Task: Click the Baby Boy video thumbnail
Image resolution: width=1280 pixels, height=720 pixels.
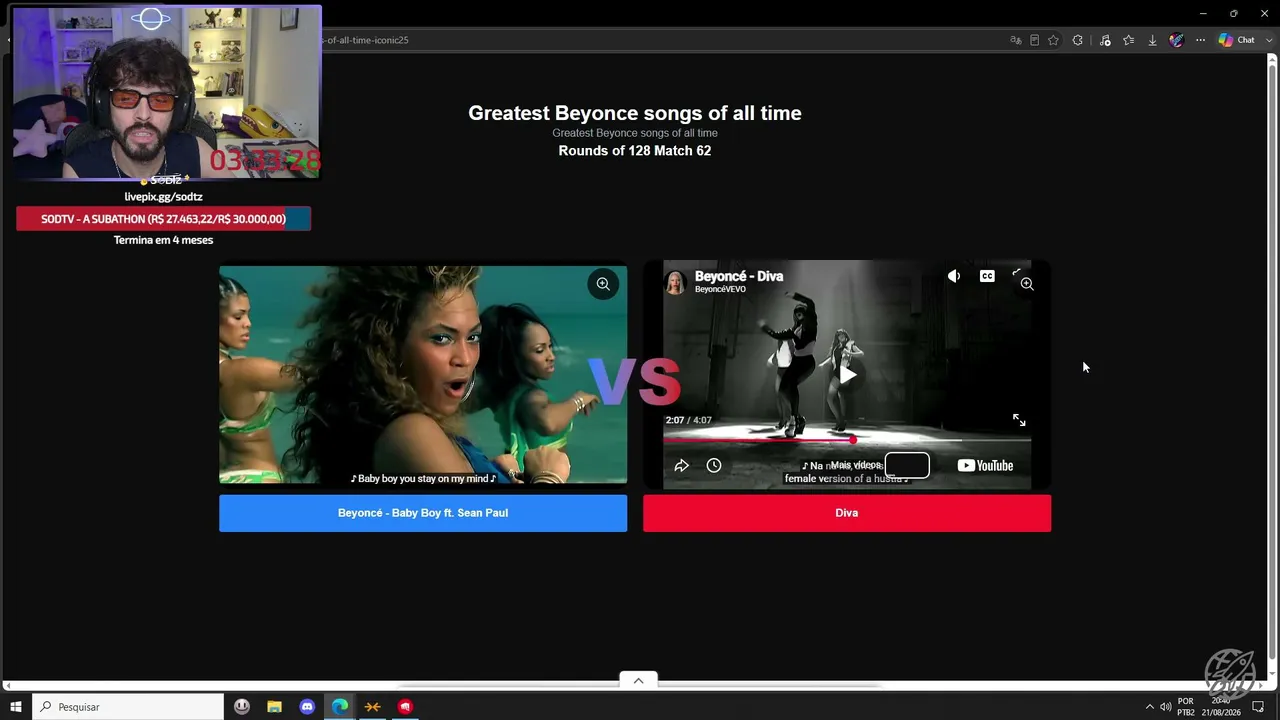Action: click(423, 374)
